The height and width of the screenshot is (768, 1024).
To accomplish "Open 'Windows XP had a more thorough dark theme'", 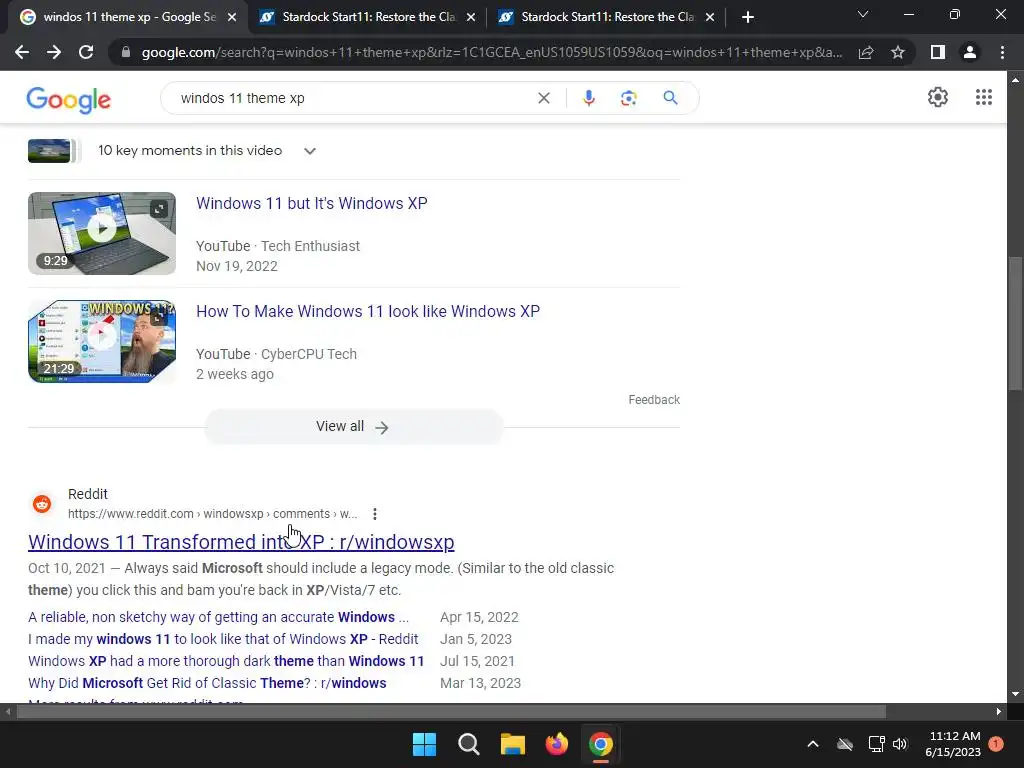I will [226, 661].
